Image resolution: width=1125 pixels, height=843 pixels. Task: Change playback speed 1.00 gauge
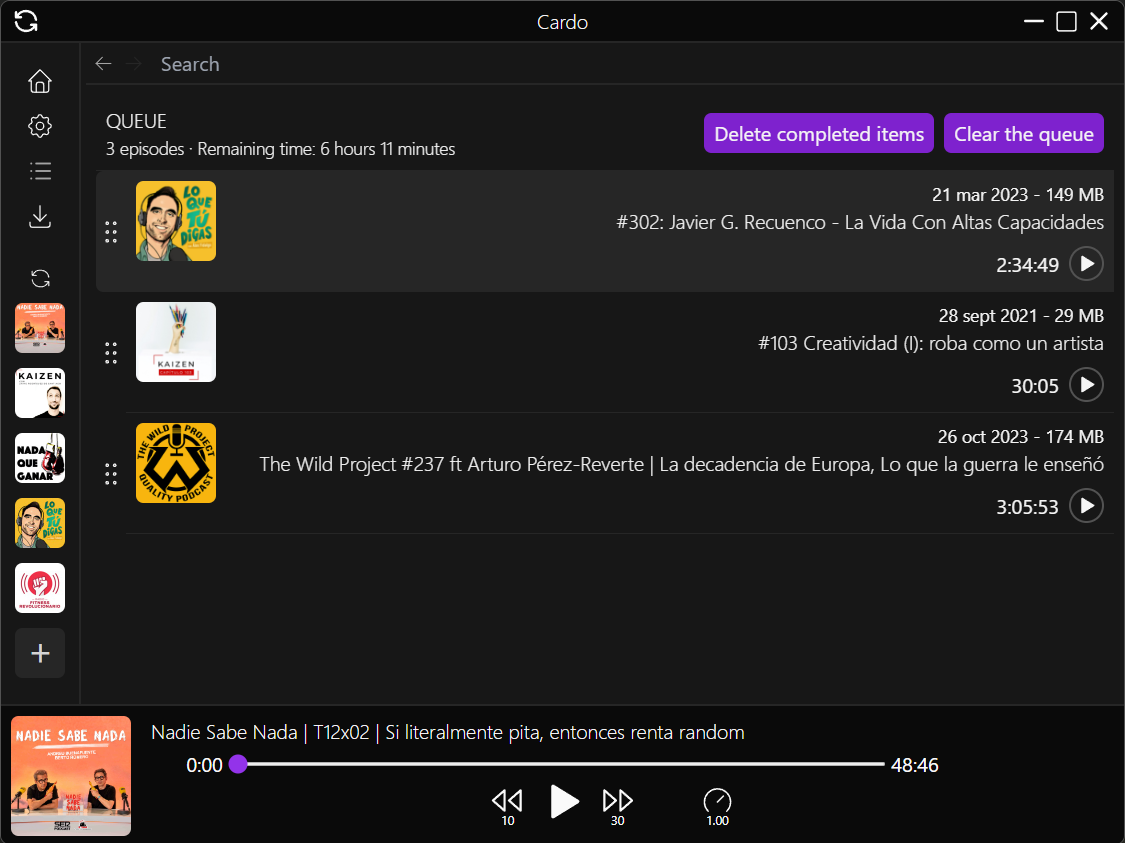717,806
